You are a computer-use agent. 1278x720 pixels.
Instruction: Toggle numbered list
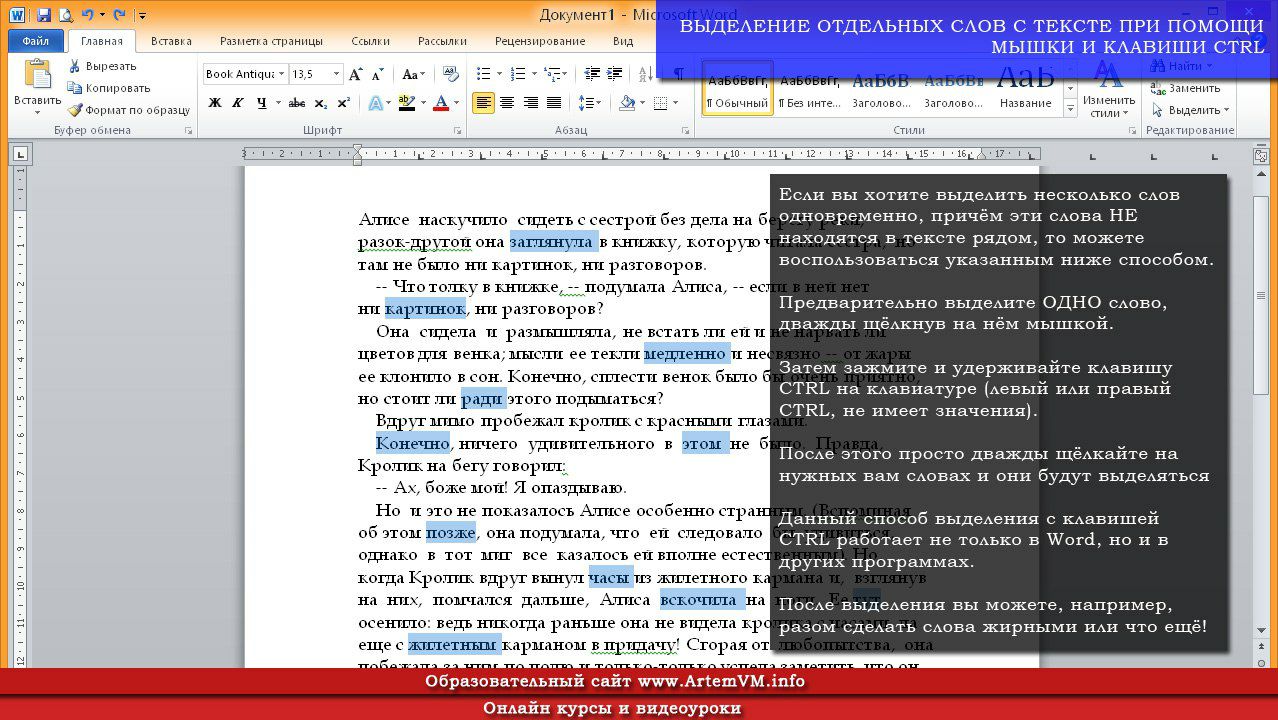point(518,74)
